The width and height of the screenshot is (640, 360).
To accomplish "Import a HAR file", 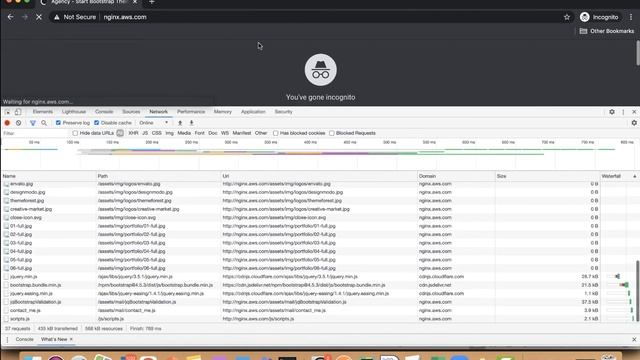I will click(180, 123).
